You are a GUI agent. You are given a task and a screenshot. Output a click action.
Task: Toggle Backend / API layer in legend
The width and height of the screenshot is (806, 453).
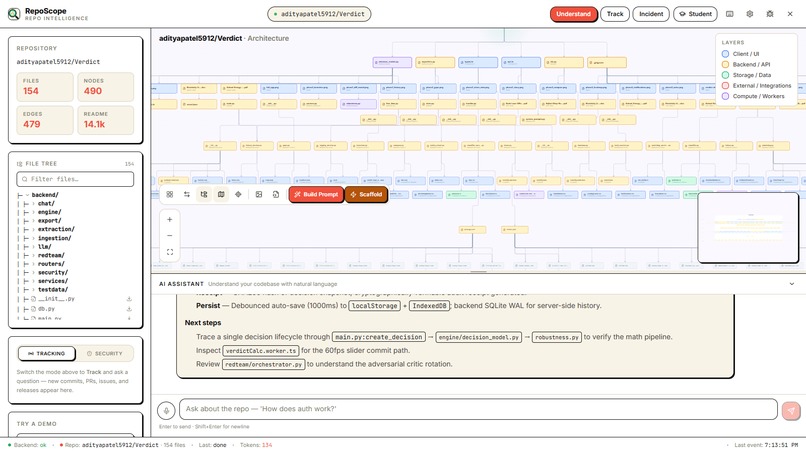tap(746, 64)
